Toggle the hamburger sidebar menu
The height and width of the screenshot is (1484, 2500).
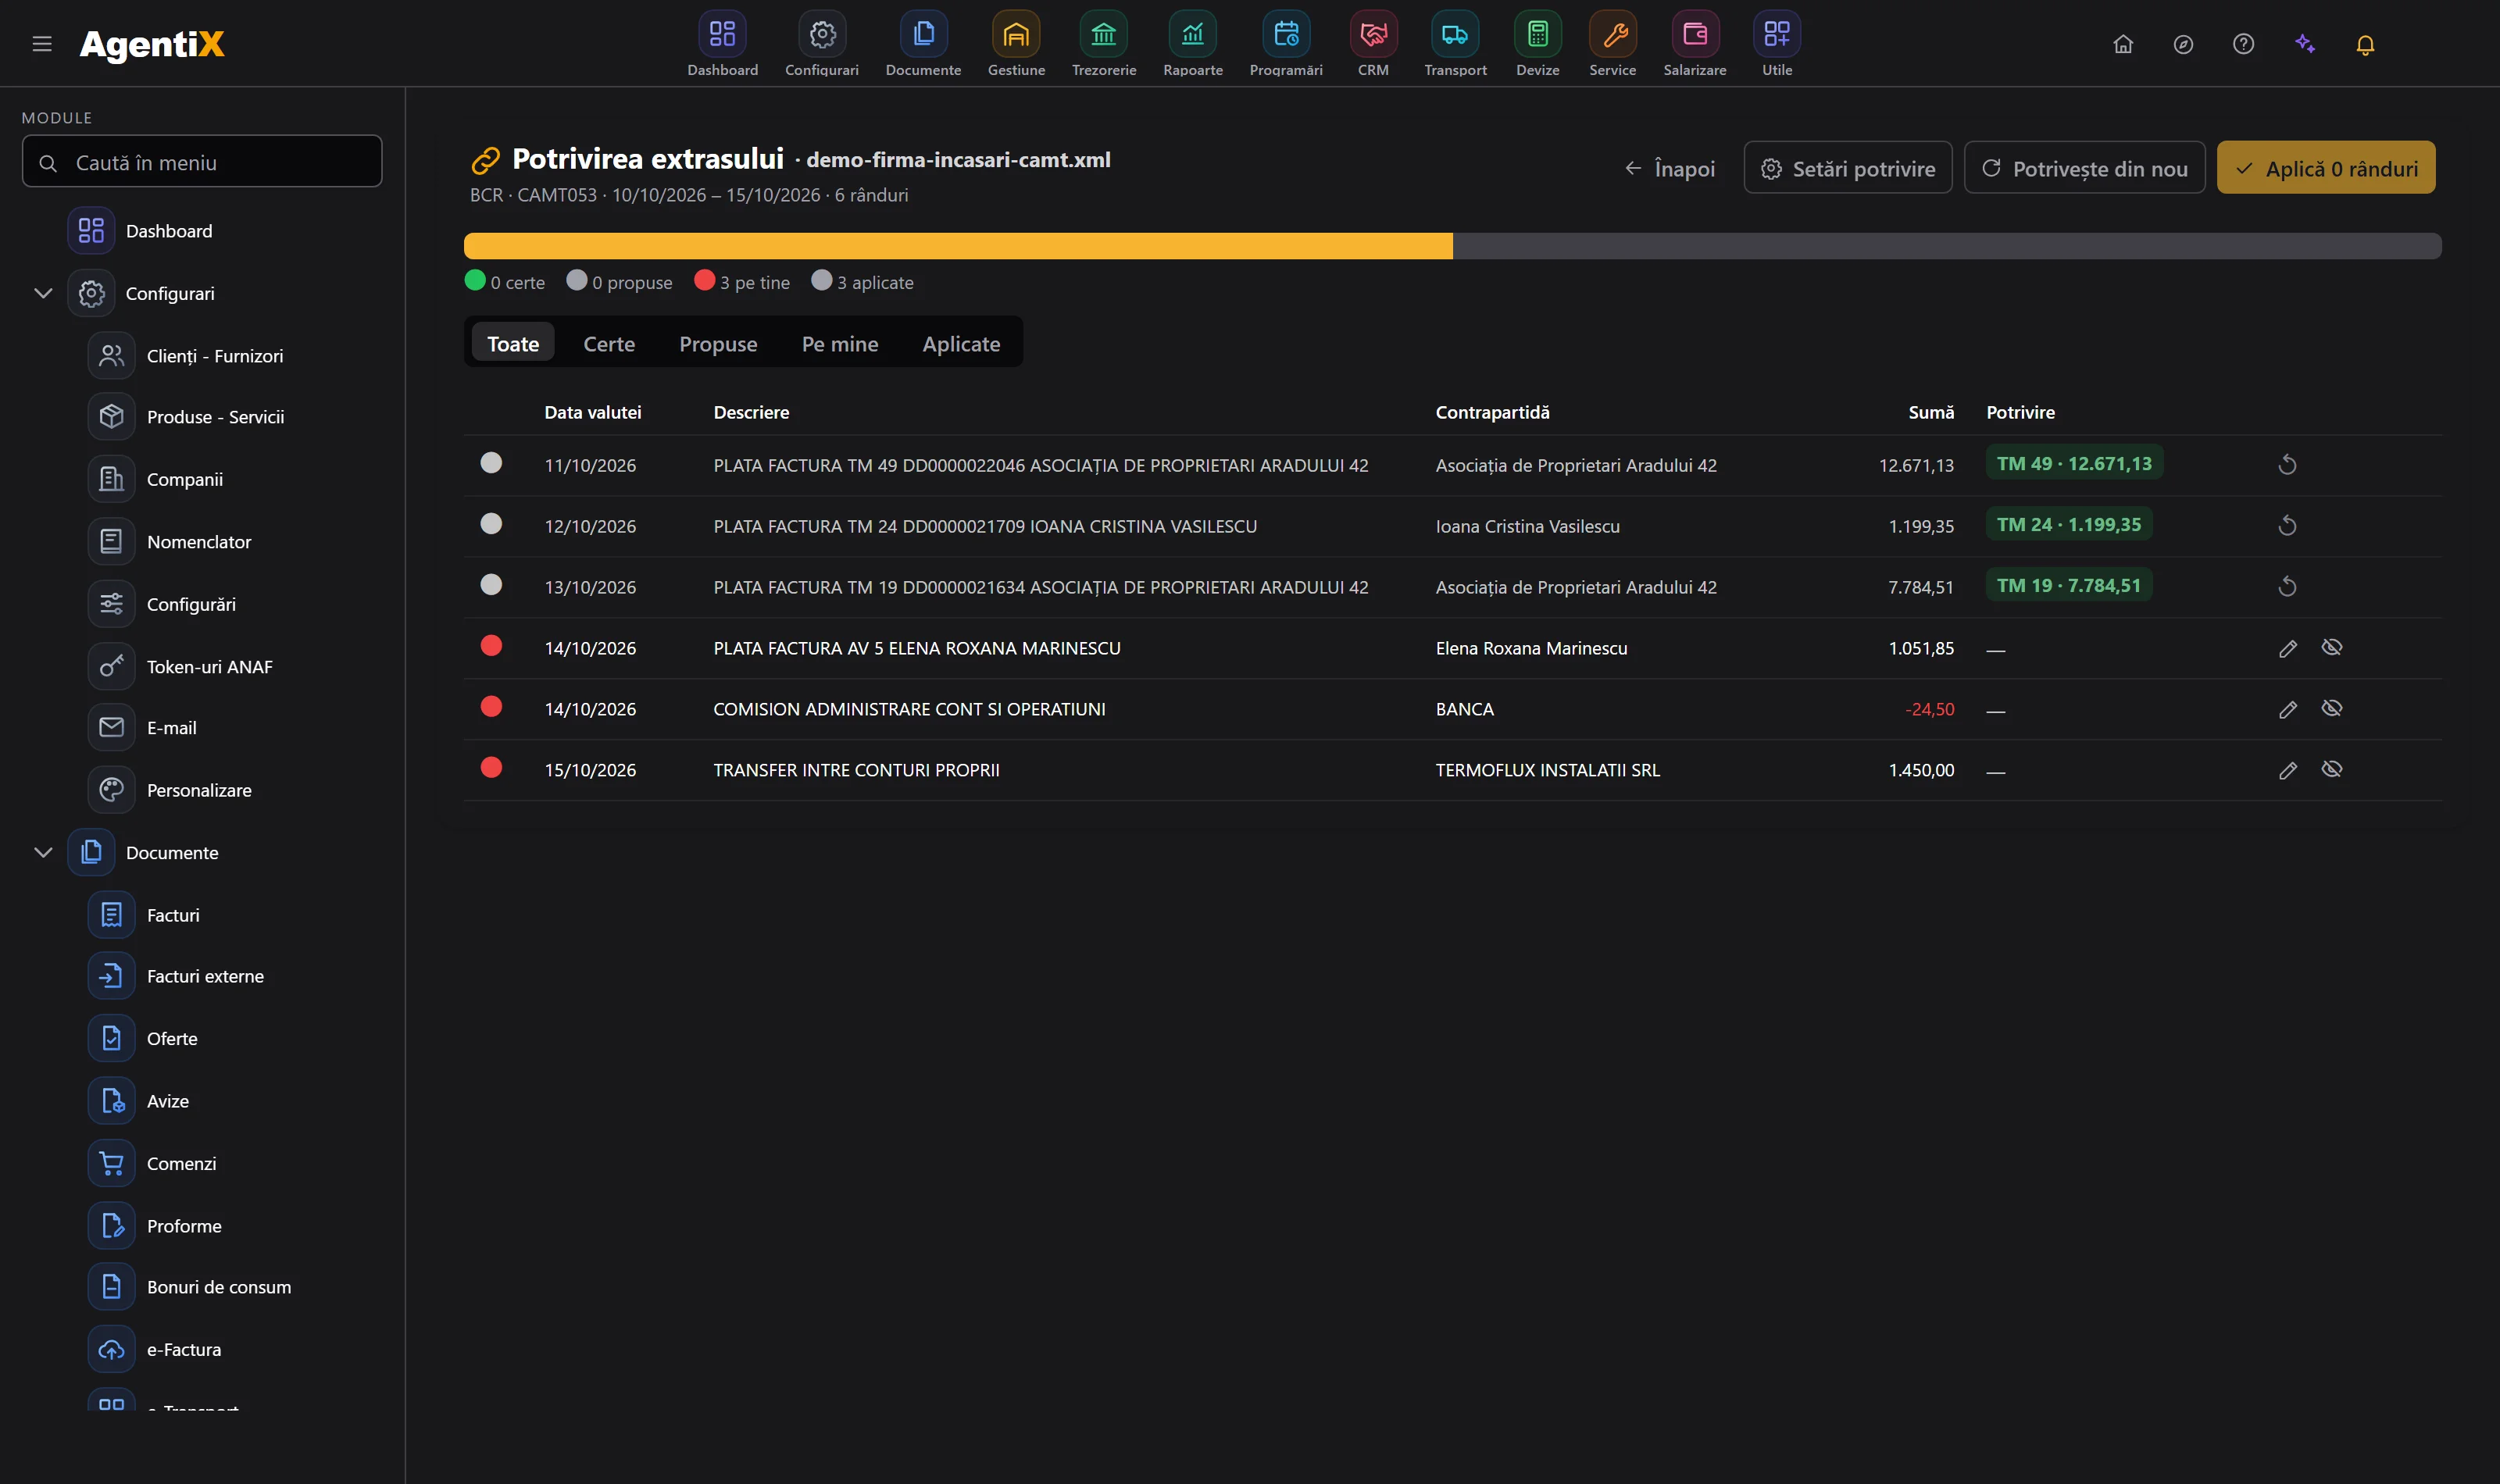[x=42, y=44]
